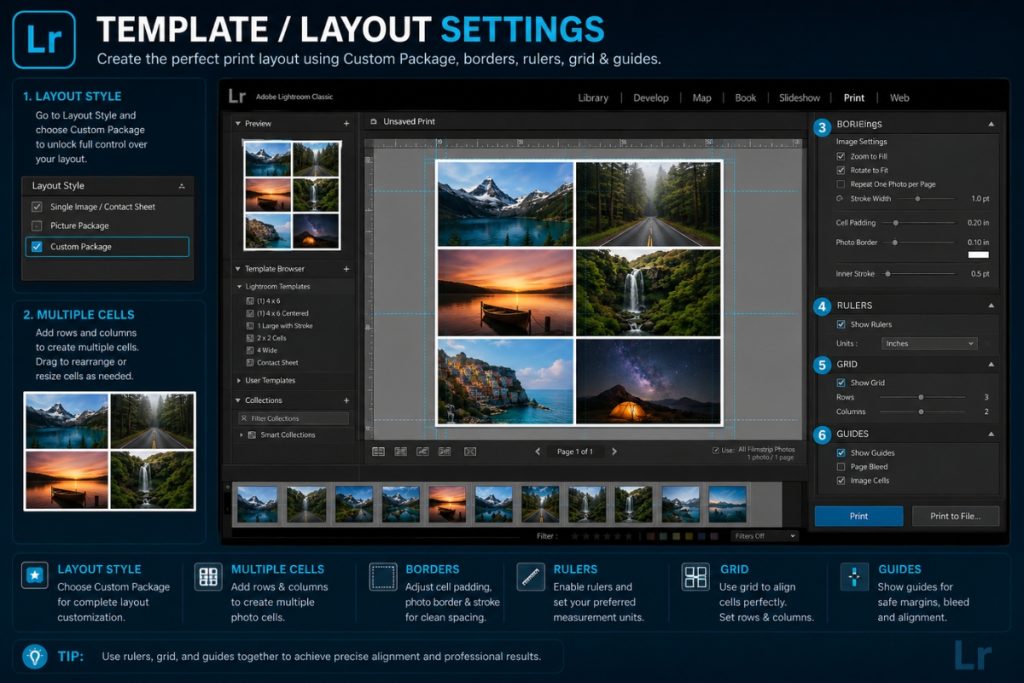Viewport: 1024px width, 683px height.
Task: Click the Lr logo beside Adobe Lightroom Classic
Action: tap(237, 97)
